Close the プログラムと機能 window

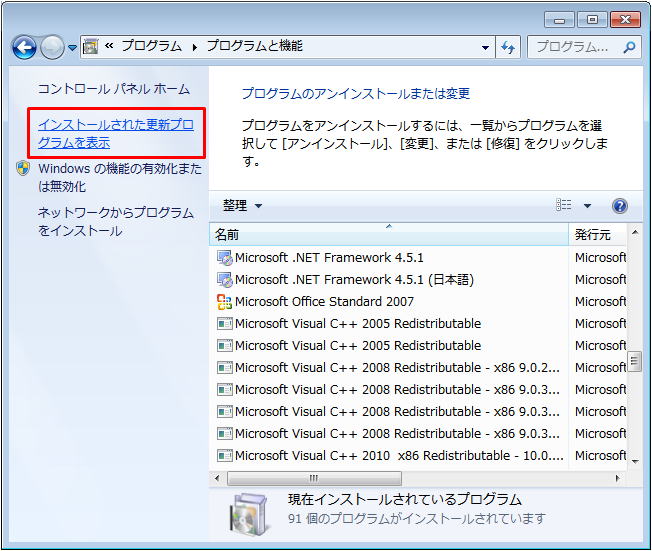tap(625, 20)
